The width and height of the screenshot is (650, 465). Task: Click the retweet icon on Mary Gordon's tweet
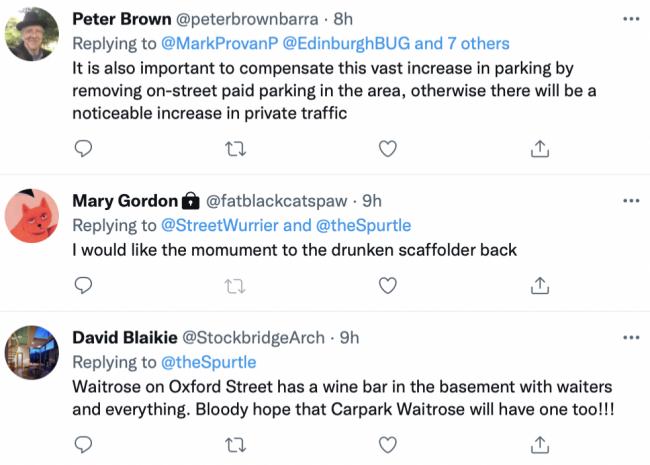tap(235, 286)
